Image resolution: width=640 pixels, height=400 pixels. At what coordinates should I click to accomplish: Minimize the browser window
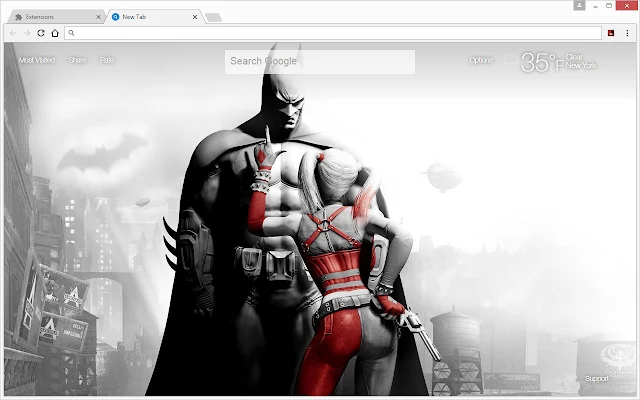tap(596, 6)
